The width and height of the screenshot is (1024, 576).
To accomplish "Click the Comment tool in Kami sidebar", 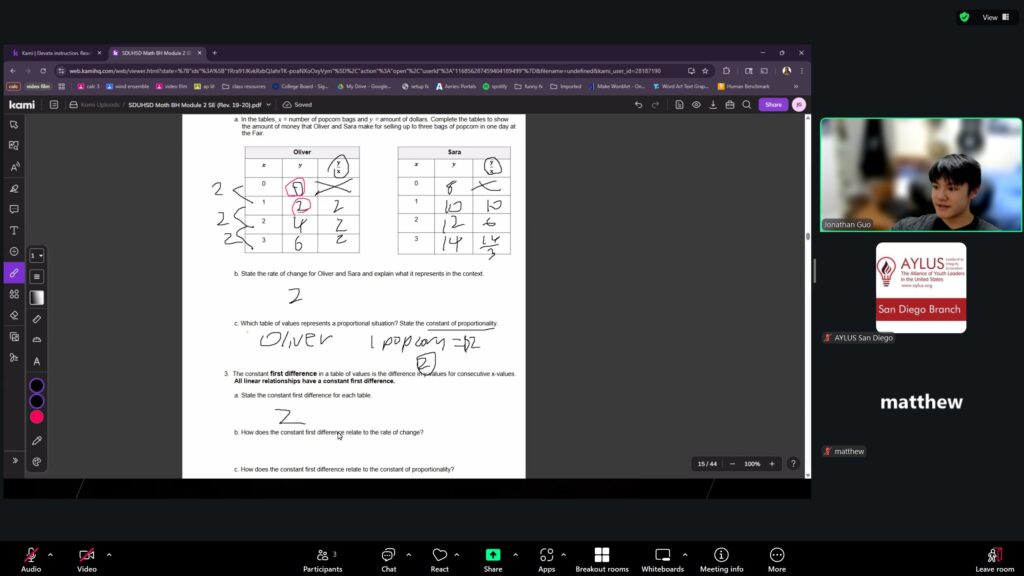I will point(14,209).
